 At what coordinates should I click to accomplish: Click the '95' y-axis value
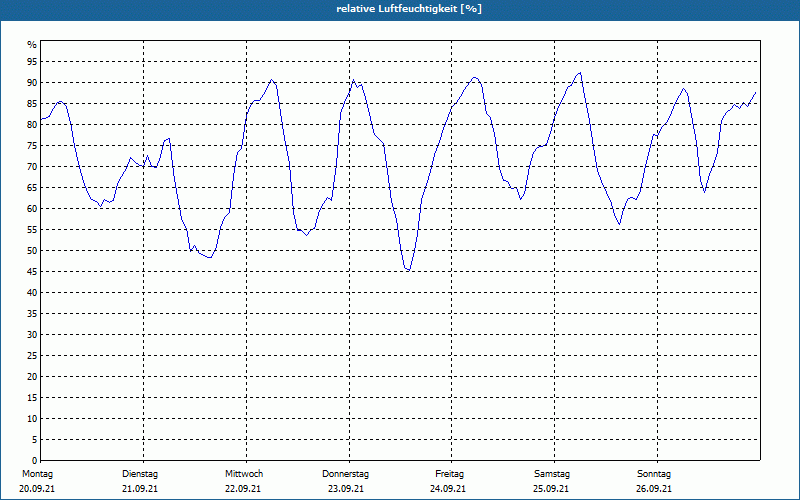(32, 62)
